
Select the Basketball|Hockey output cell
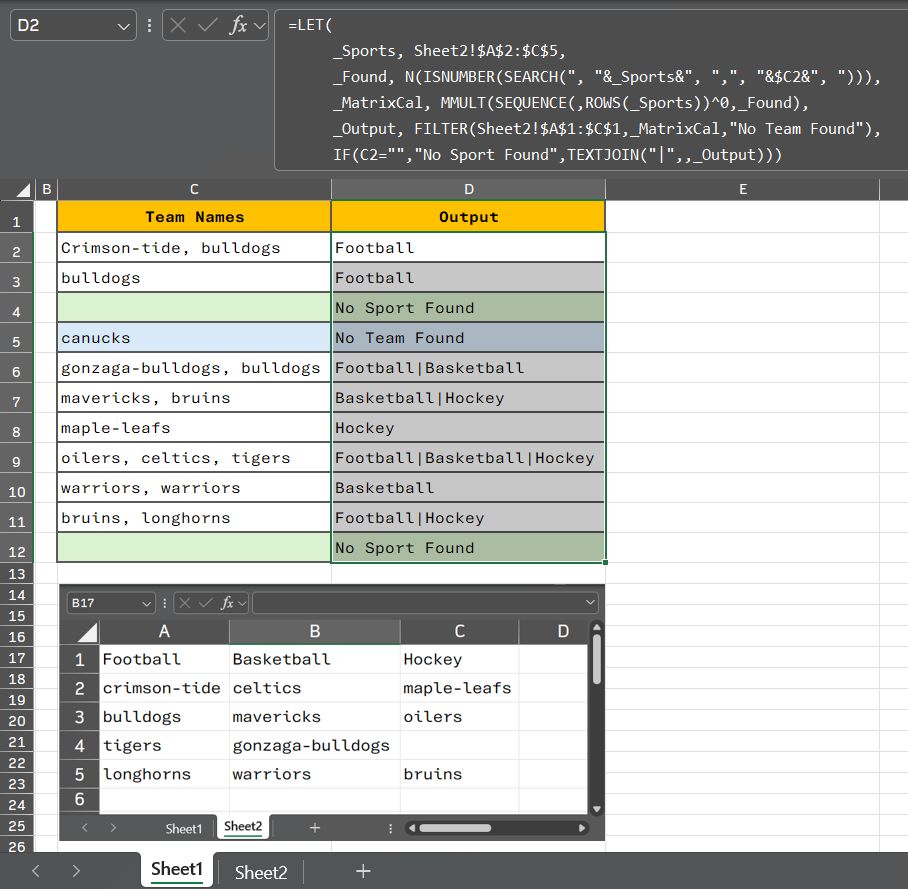pyautogui.click(x=468, y=398)
